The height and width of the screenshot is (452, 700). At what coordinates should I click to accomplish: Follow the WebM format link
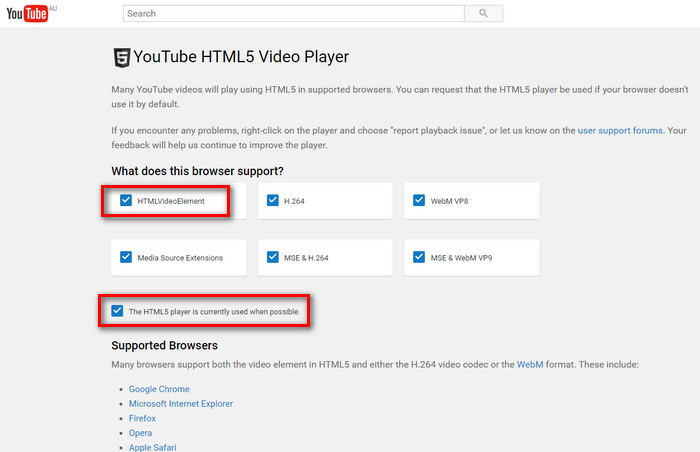[x=530, y=364]
